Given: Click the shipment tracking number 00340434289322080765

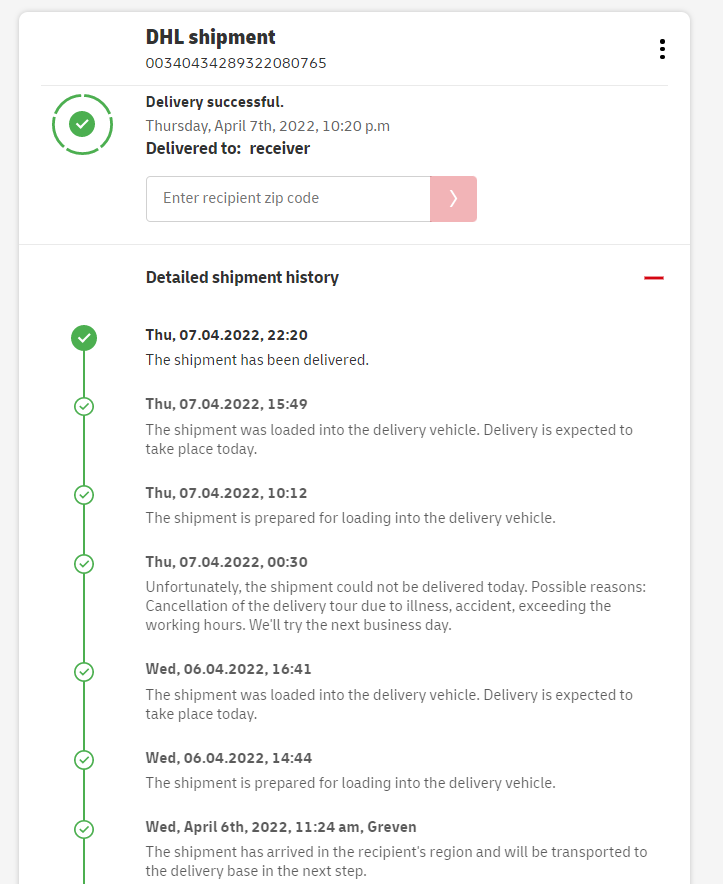Looking at the screenshot, I should pyautogui.click(x=236, y=63).
